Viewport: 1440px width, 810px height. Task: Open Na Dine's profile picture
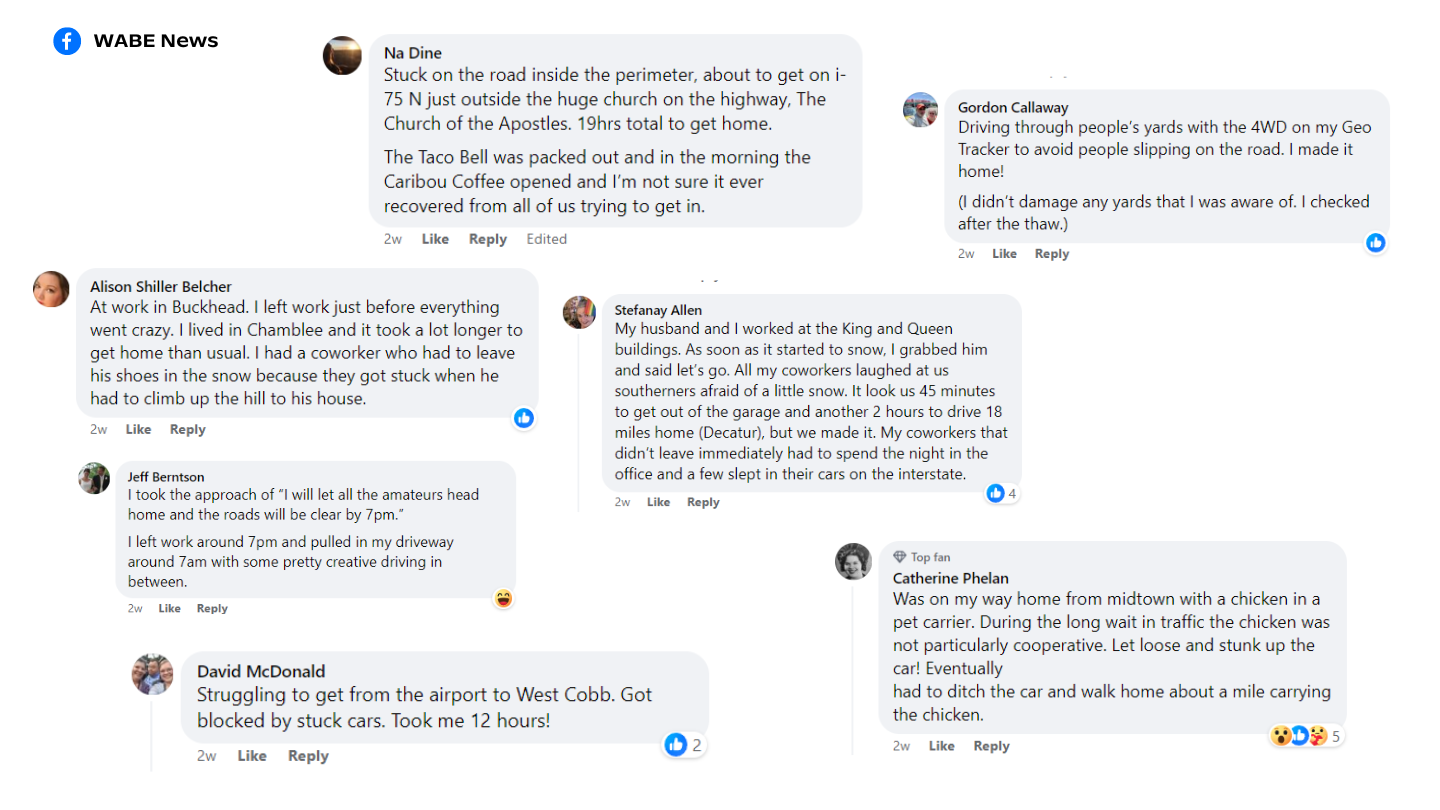coord(342,55)
